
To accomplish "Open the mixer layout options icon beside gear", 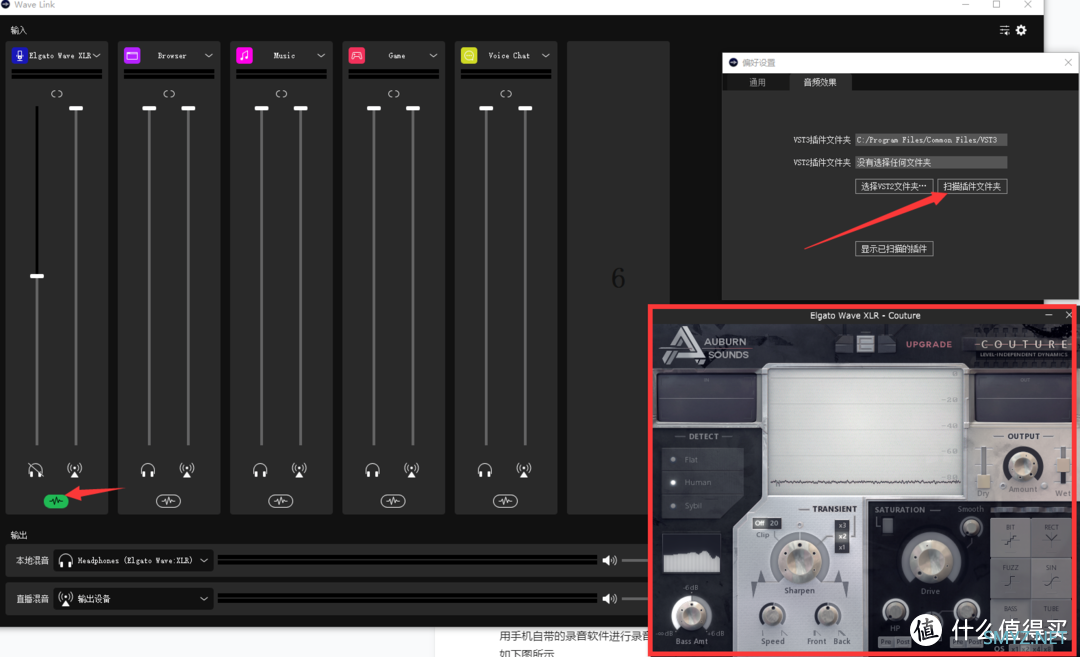I will tap(1004, 30).
